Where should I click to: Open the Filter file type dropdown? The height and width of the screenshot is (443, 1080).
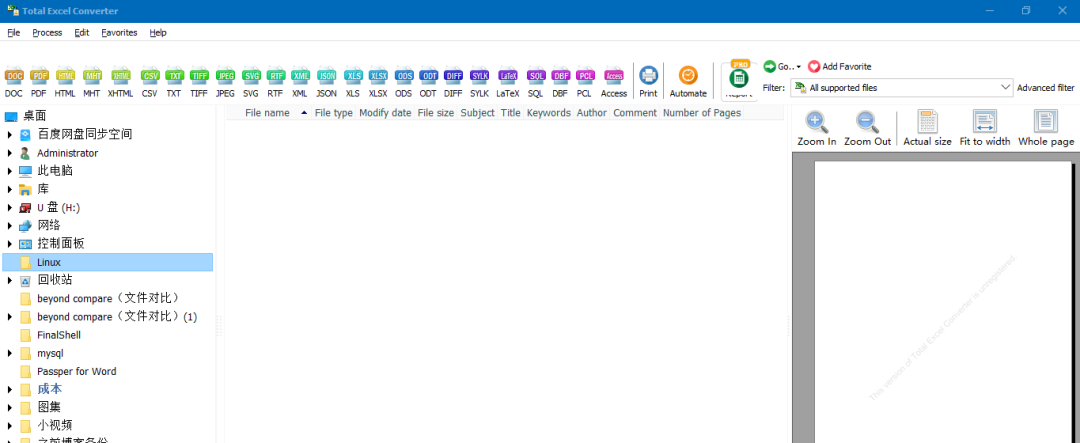902,87
